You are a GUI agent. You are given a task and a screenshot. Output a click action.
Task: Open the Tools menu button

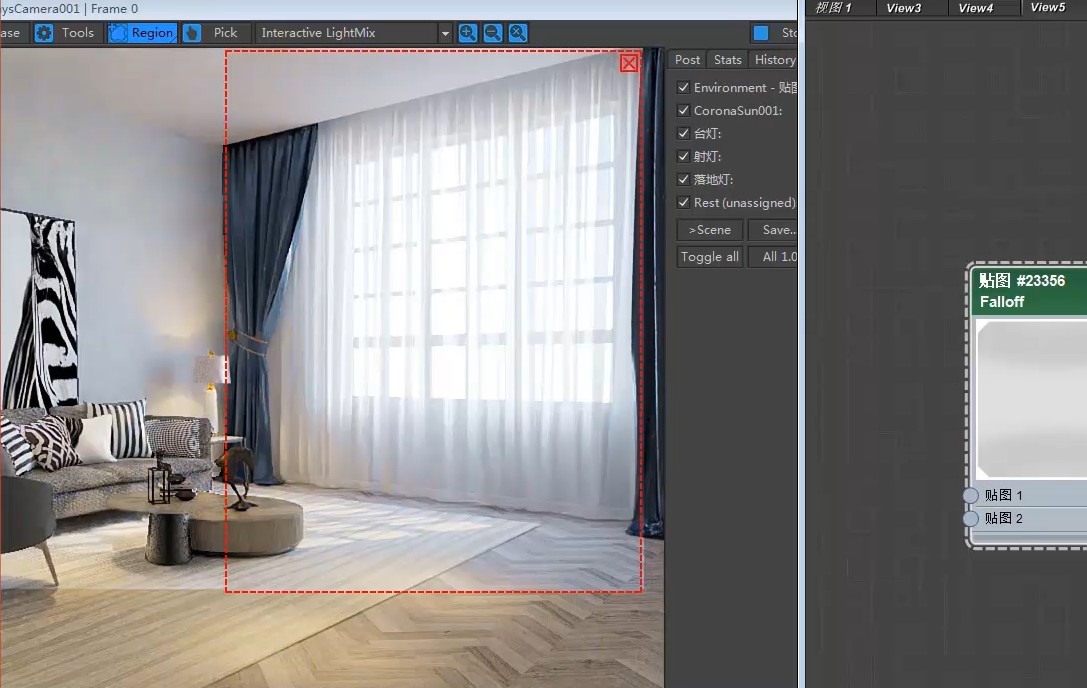[77, 33]
